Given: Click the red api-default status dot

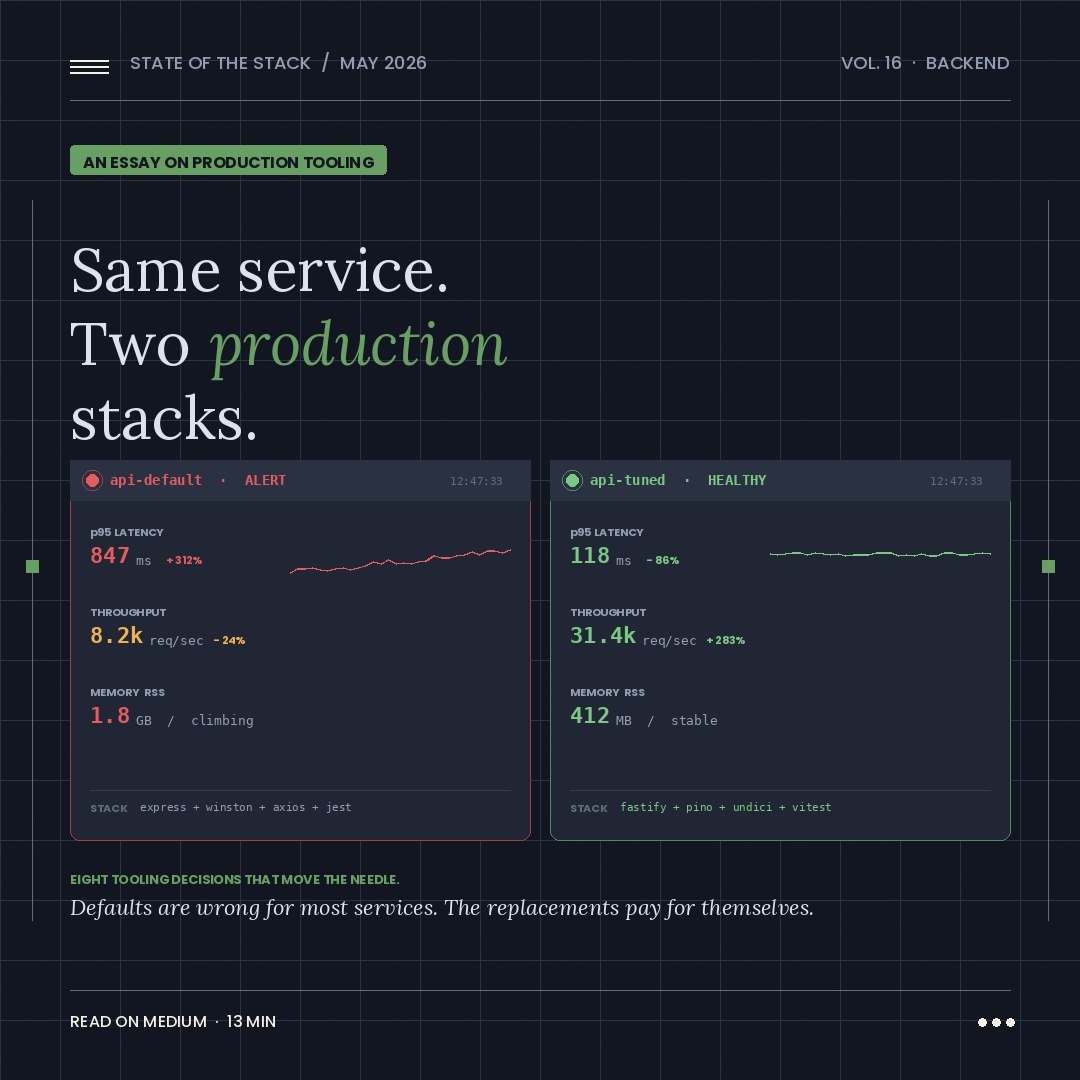Looking at the screenshot, I should point(92,481).
